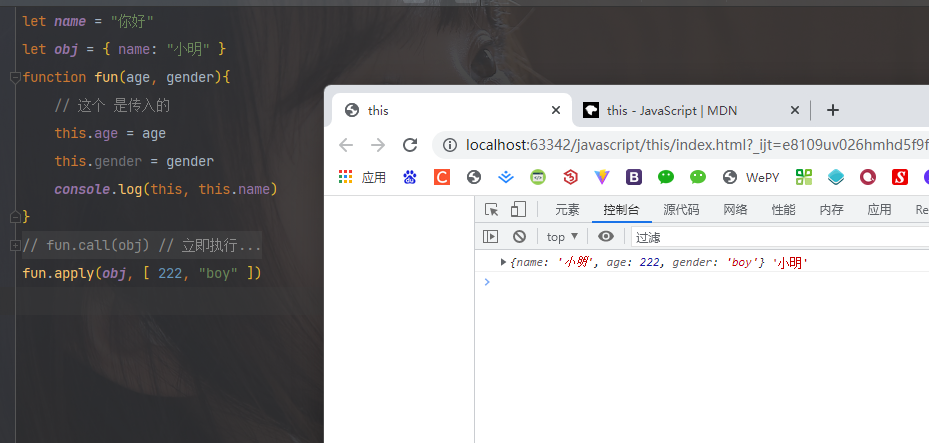Open the Vite bookmark icon
This screenshot has height=443, width=929.
pos(602,177)
